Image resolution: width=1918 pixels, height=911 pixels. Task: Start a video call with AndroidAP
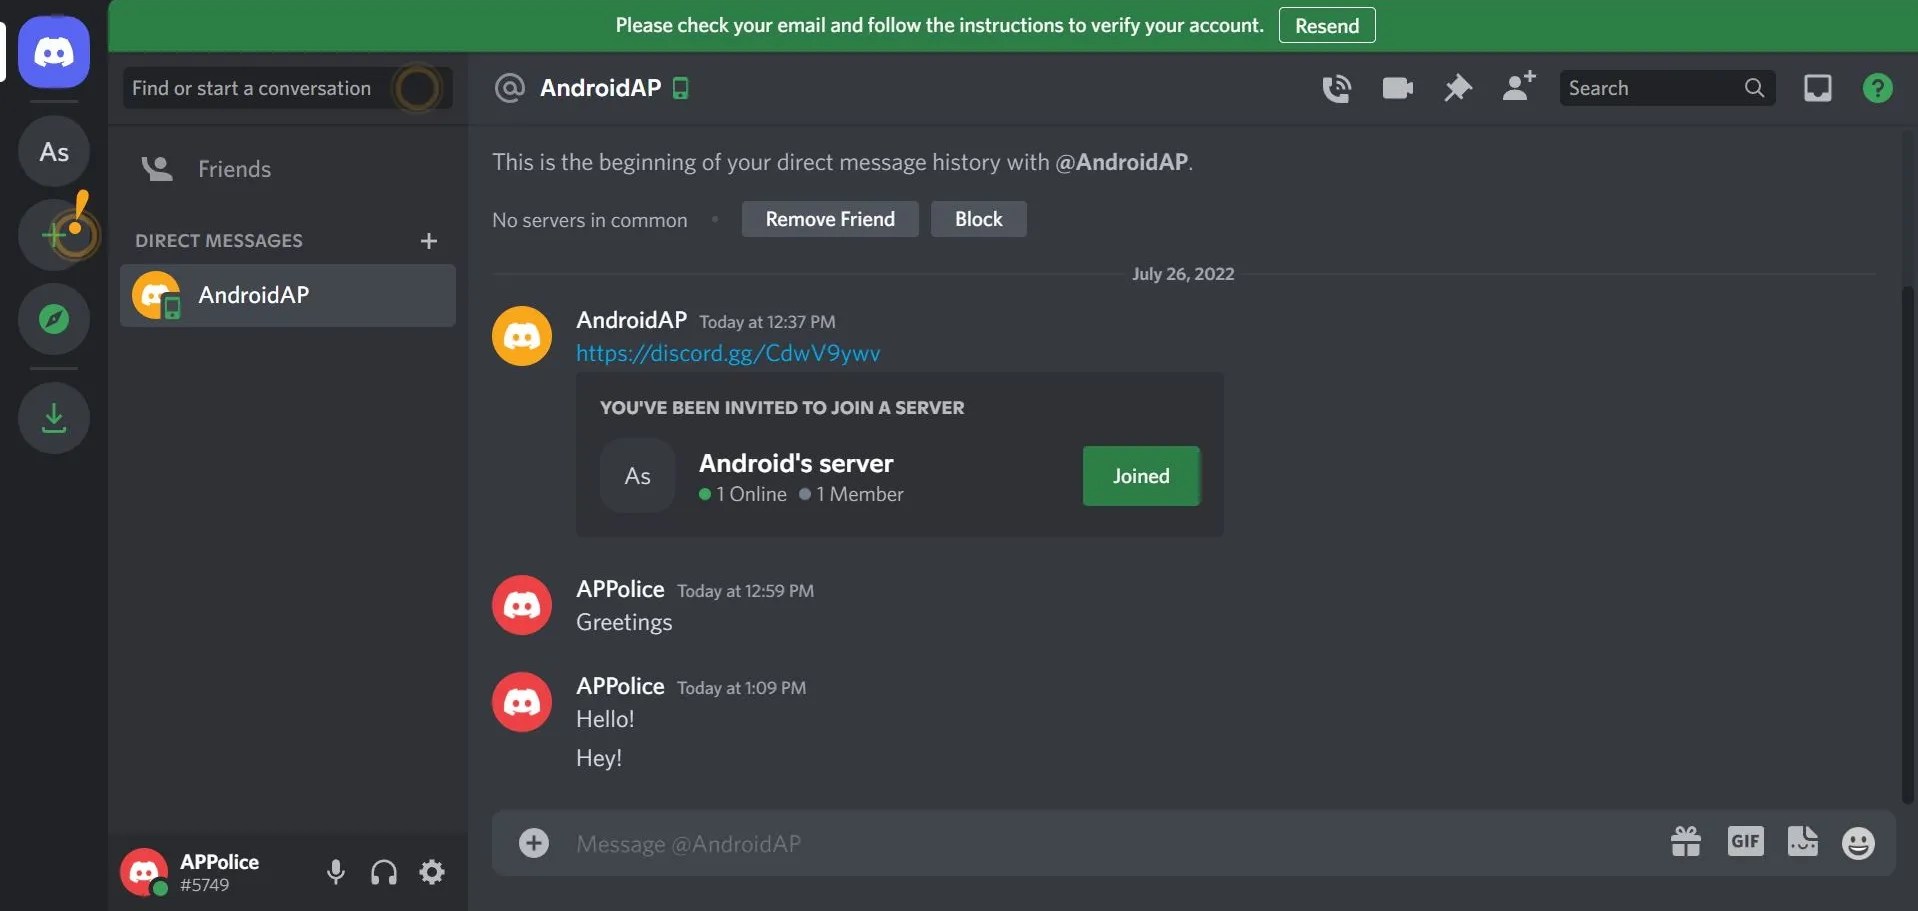click(x=1396, y=88)
